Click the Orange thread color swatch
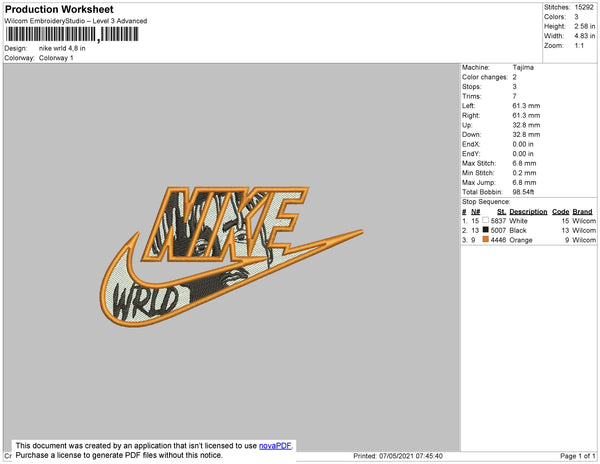 coord(486,239)
